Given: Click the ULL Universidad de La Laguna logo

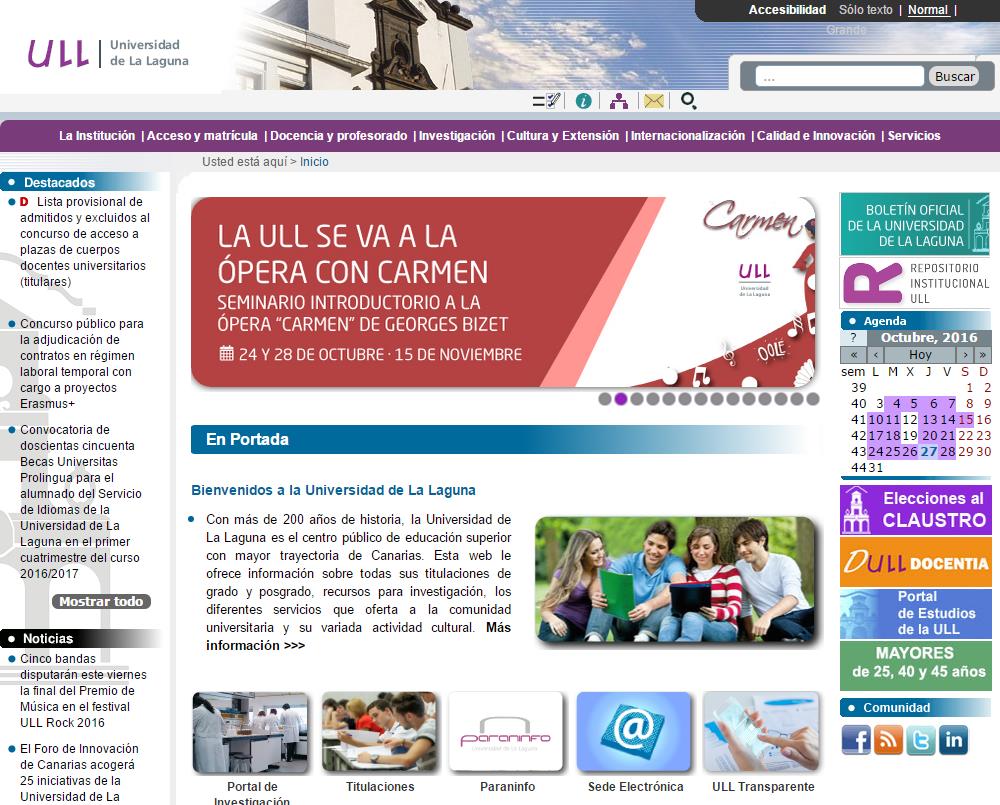Looking at the screenshot, I should point(108,54).
